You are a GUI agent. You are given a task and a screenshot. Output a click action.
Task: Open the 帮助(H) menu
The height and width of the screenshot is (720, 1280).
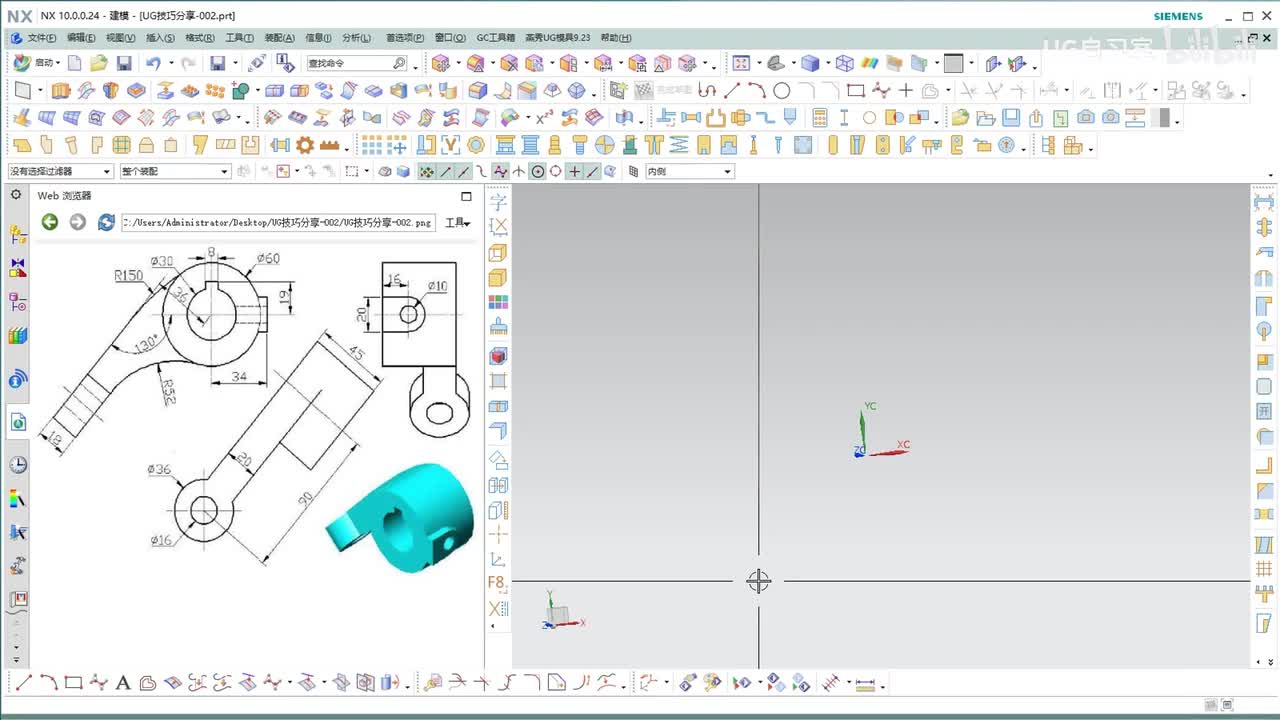616,38
